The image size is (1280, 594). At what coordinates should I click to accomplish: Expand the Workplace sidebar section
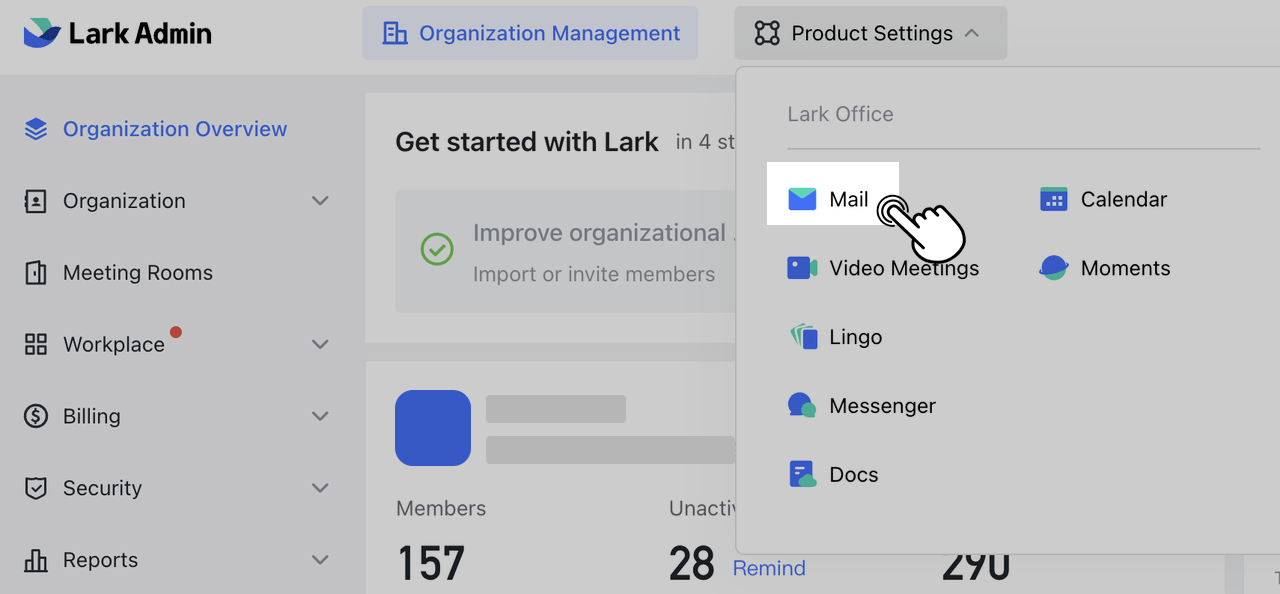pyautogui.click(x=320, y=344)
